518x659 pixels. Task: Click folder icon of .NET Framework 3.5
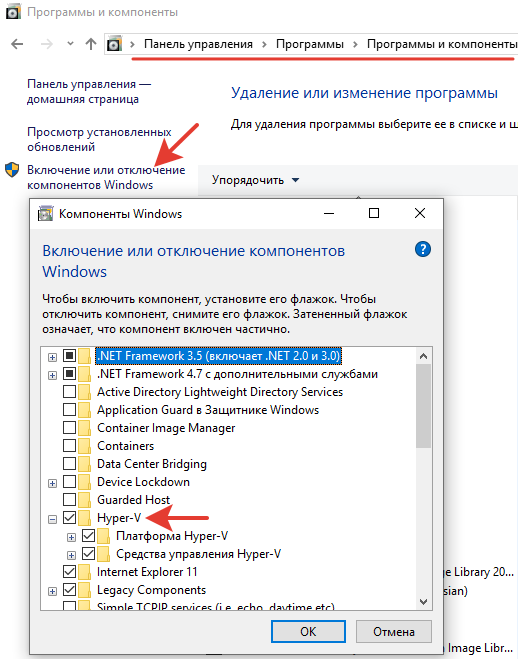tap(84, 356)
